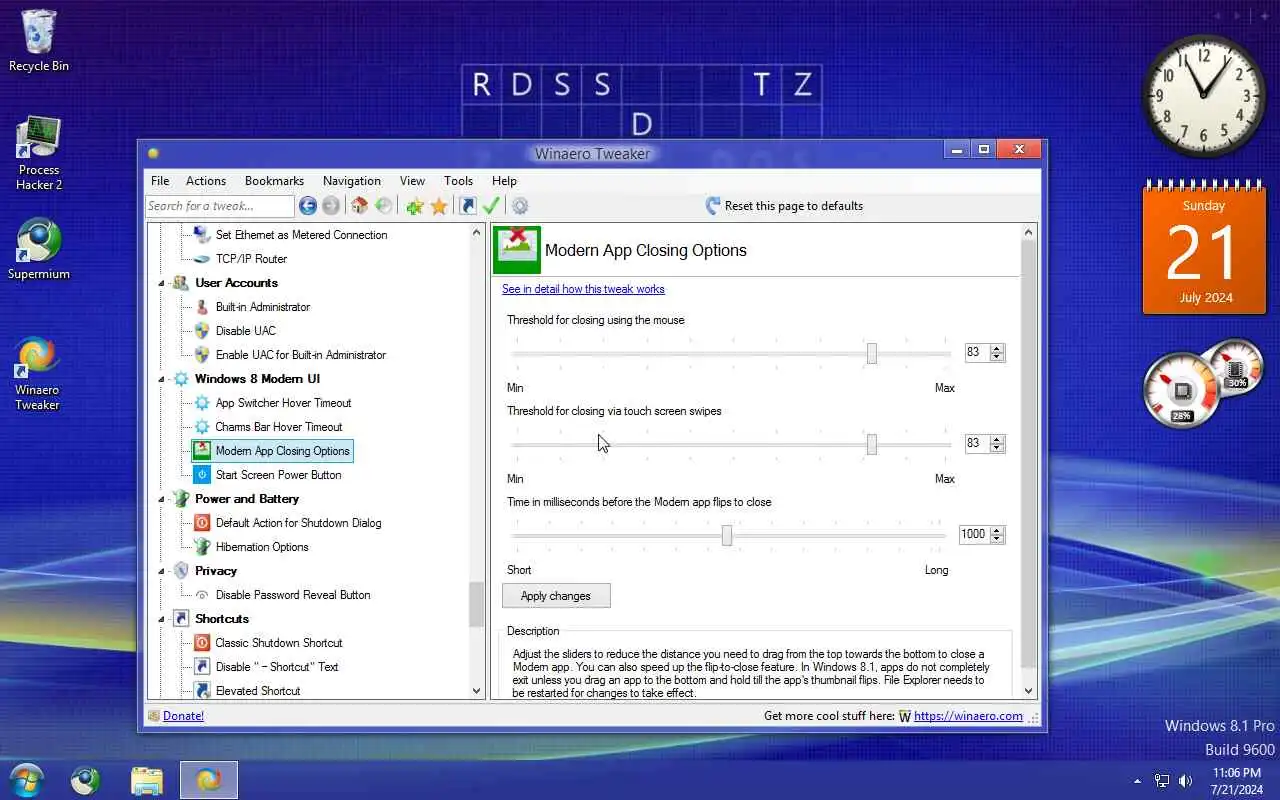
Task: Click Apply changes button
Action: 556,596
